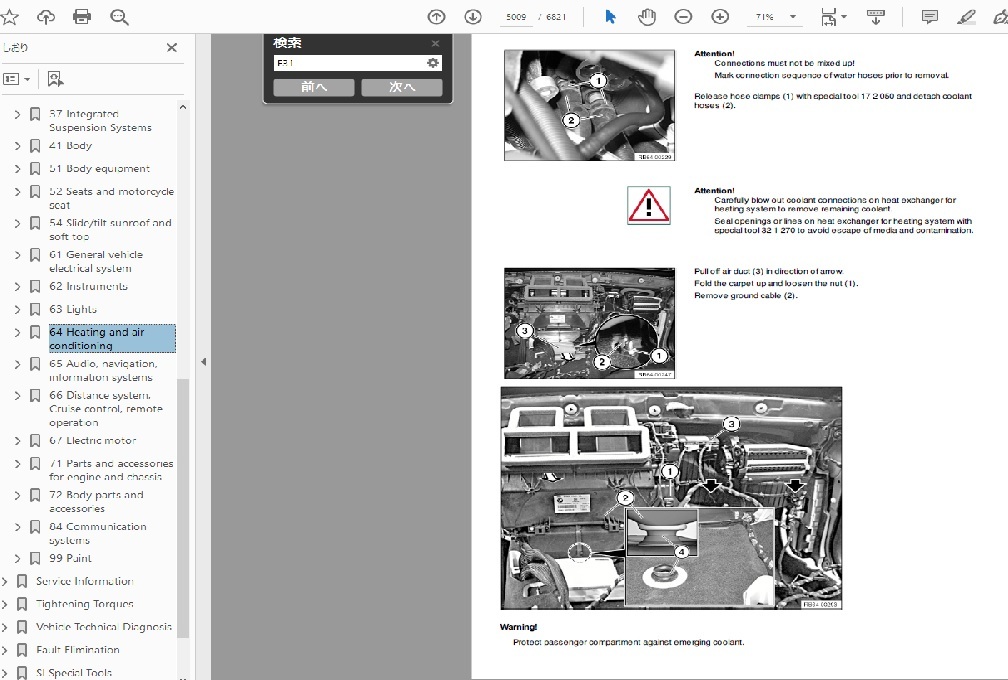Close the bookmarks panel

172,48
